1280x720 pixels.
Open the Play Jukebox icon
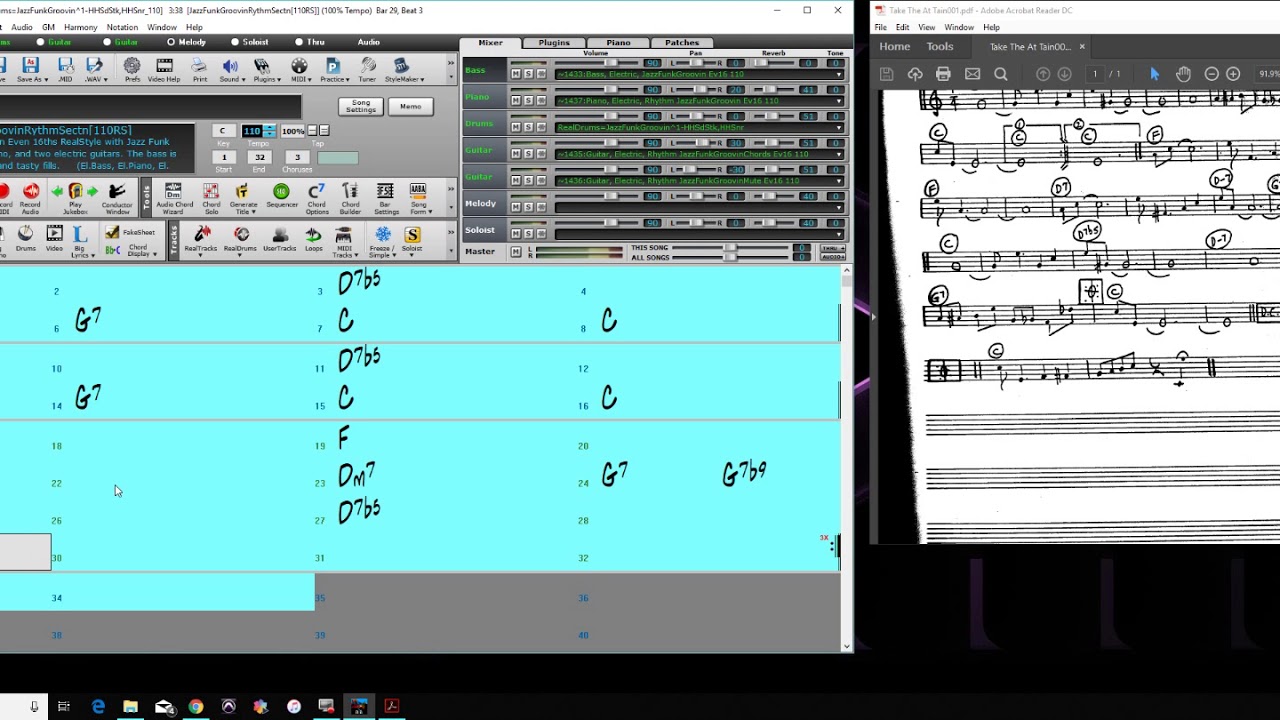75,196
